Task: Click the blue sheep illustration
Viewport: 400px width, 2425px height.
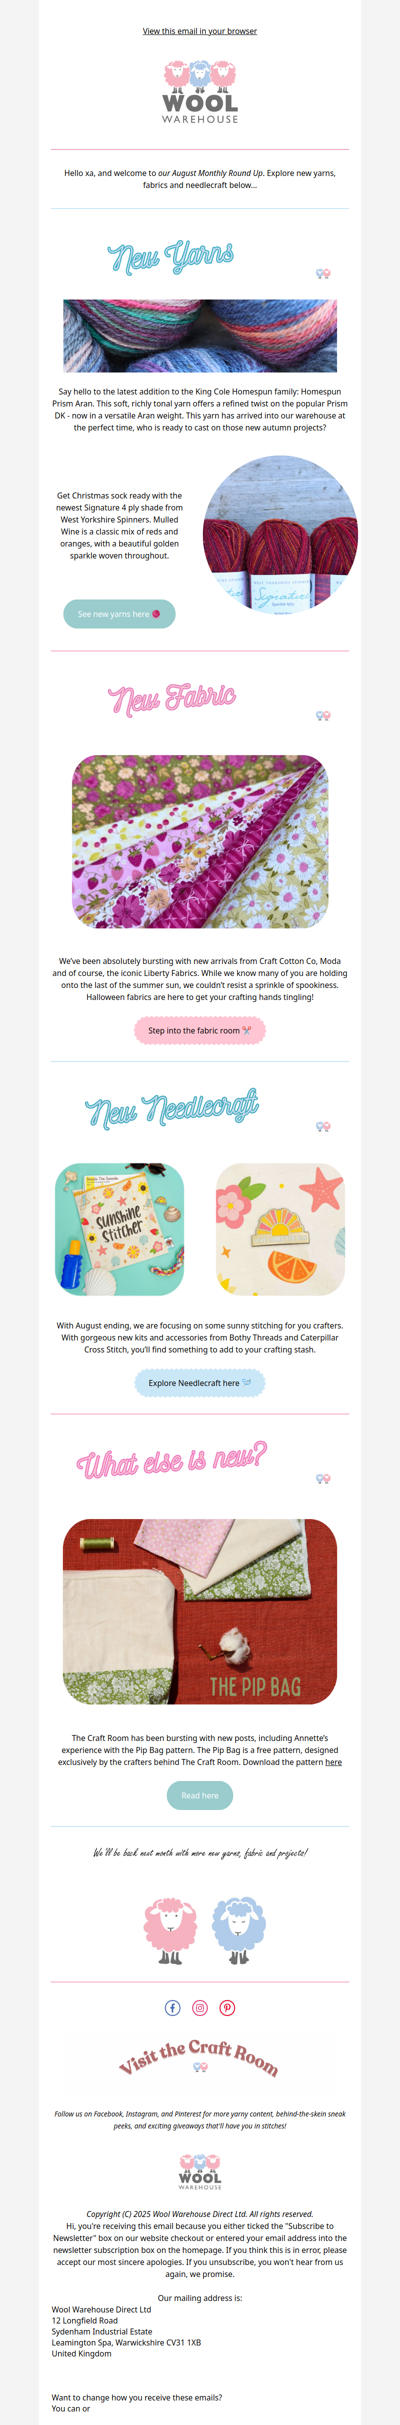Action: pos(238,1929)
